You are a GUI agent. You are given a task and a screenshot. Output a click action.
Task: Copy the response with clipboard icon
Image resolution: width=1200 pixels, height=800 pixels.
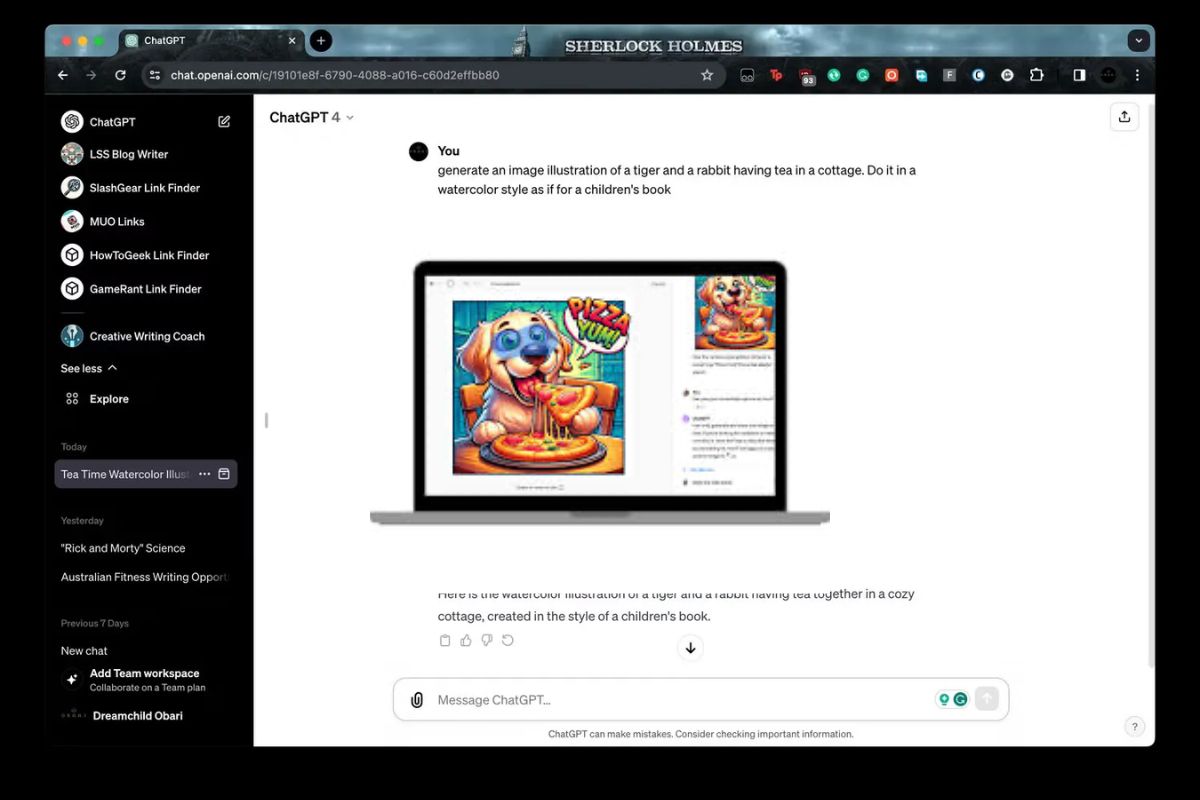pos(445,641)
